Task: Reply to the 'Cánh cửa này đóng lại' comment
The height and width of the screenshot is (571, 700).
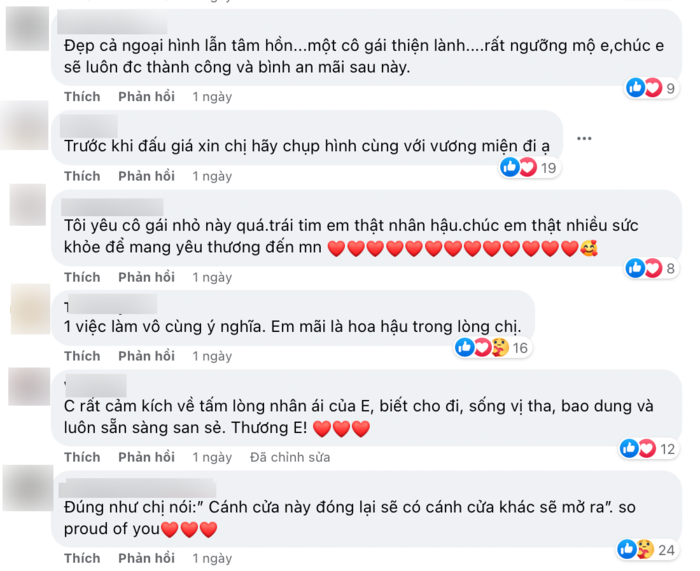Action: tap(146, 558)
